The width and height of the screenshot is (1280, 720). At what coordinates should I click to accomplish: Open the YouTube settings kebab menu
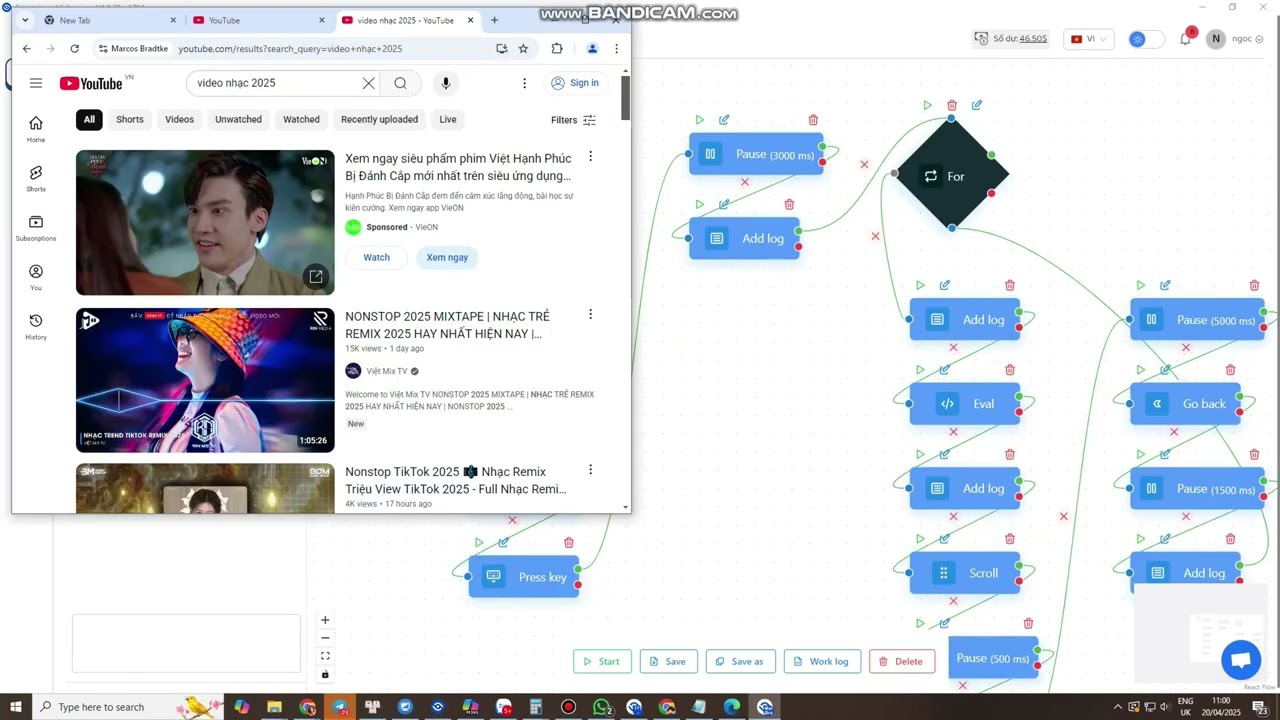524,83
